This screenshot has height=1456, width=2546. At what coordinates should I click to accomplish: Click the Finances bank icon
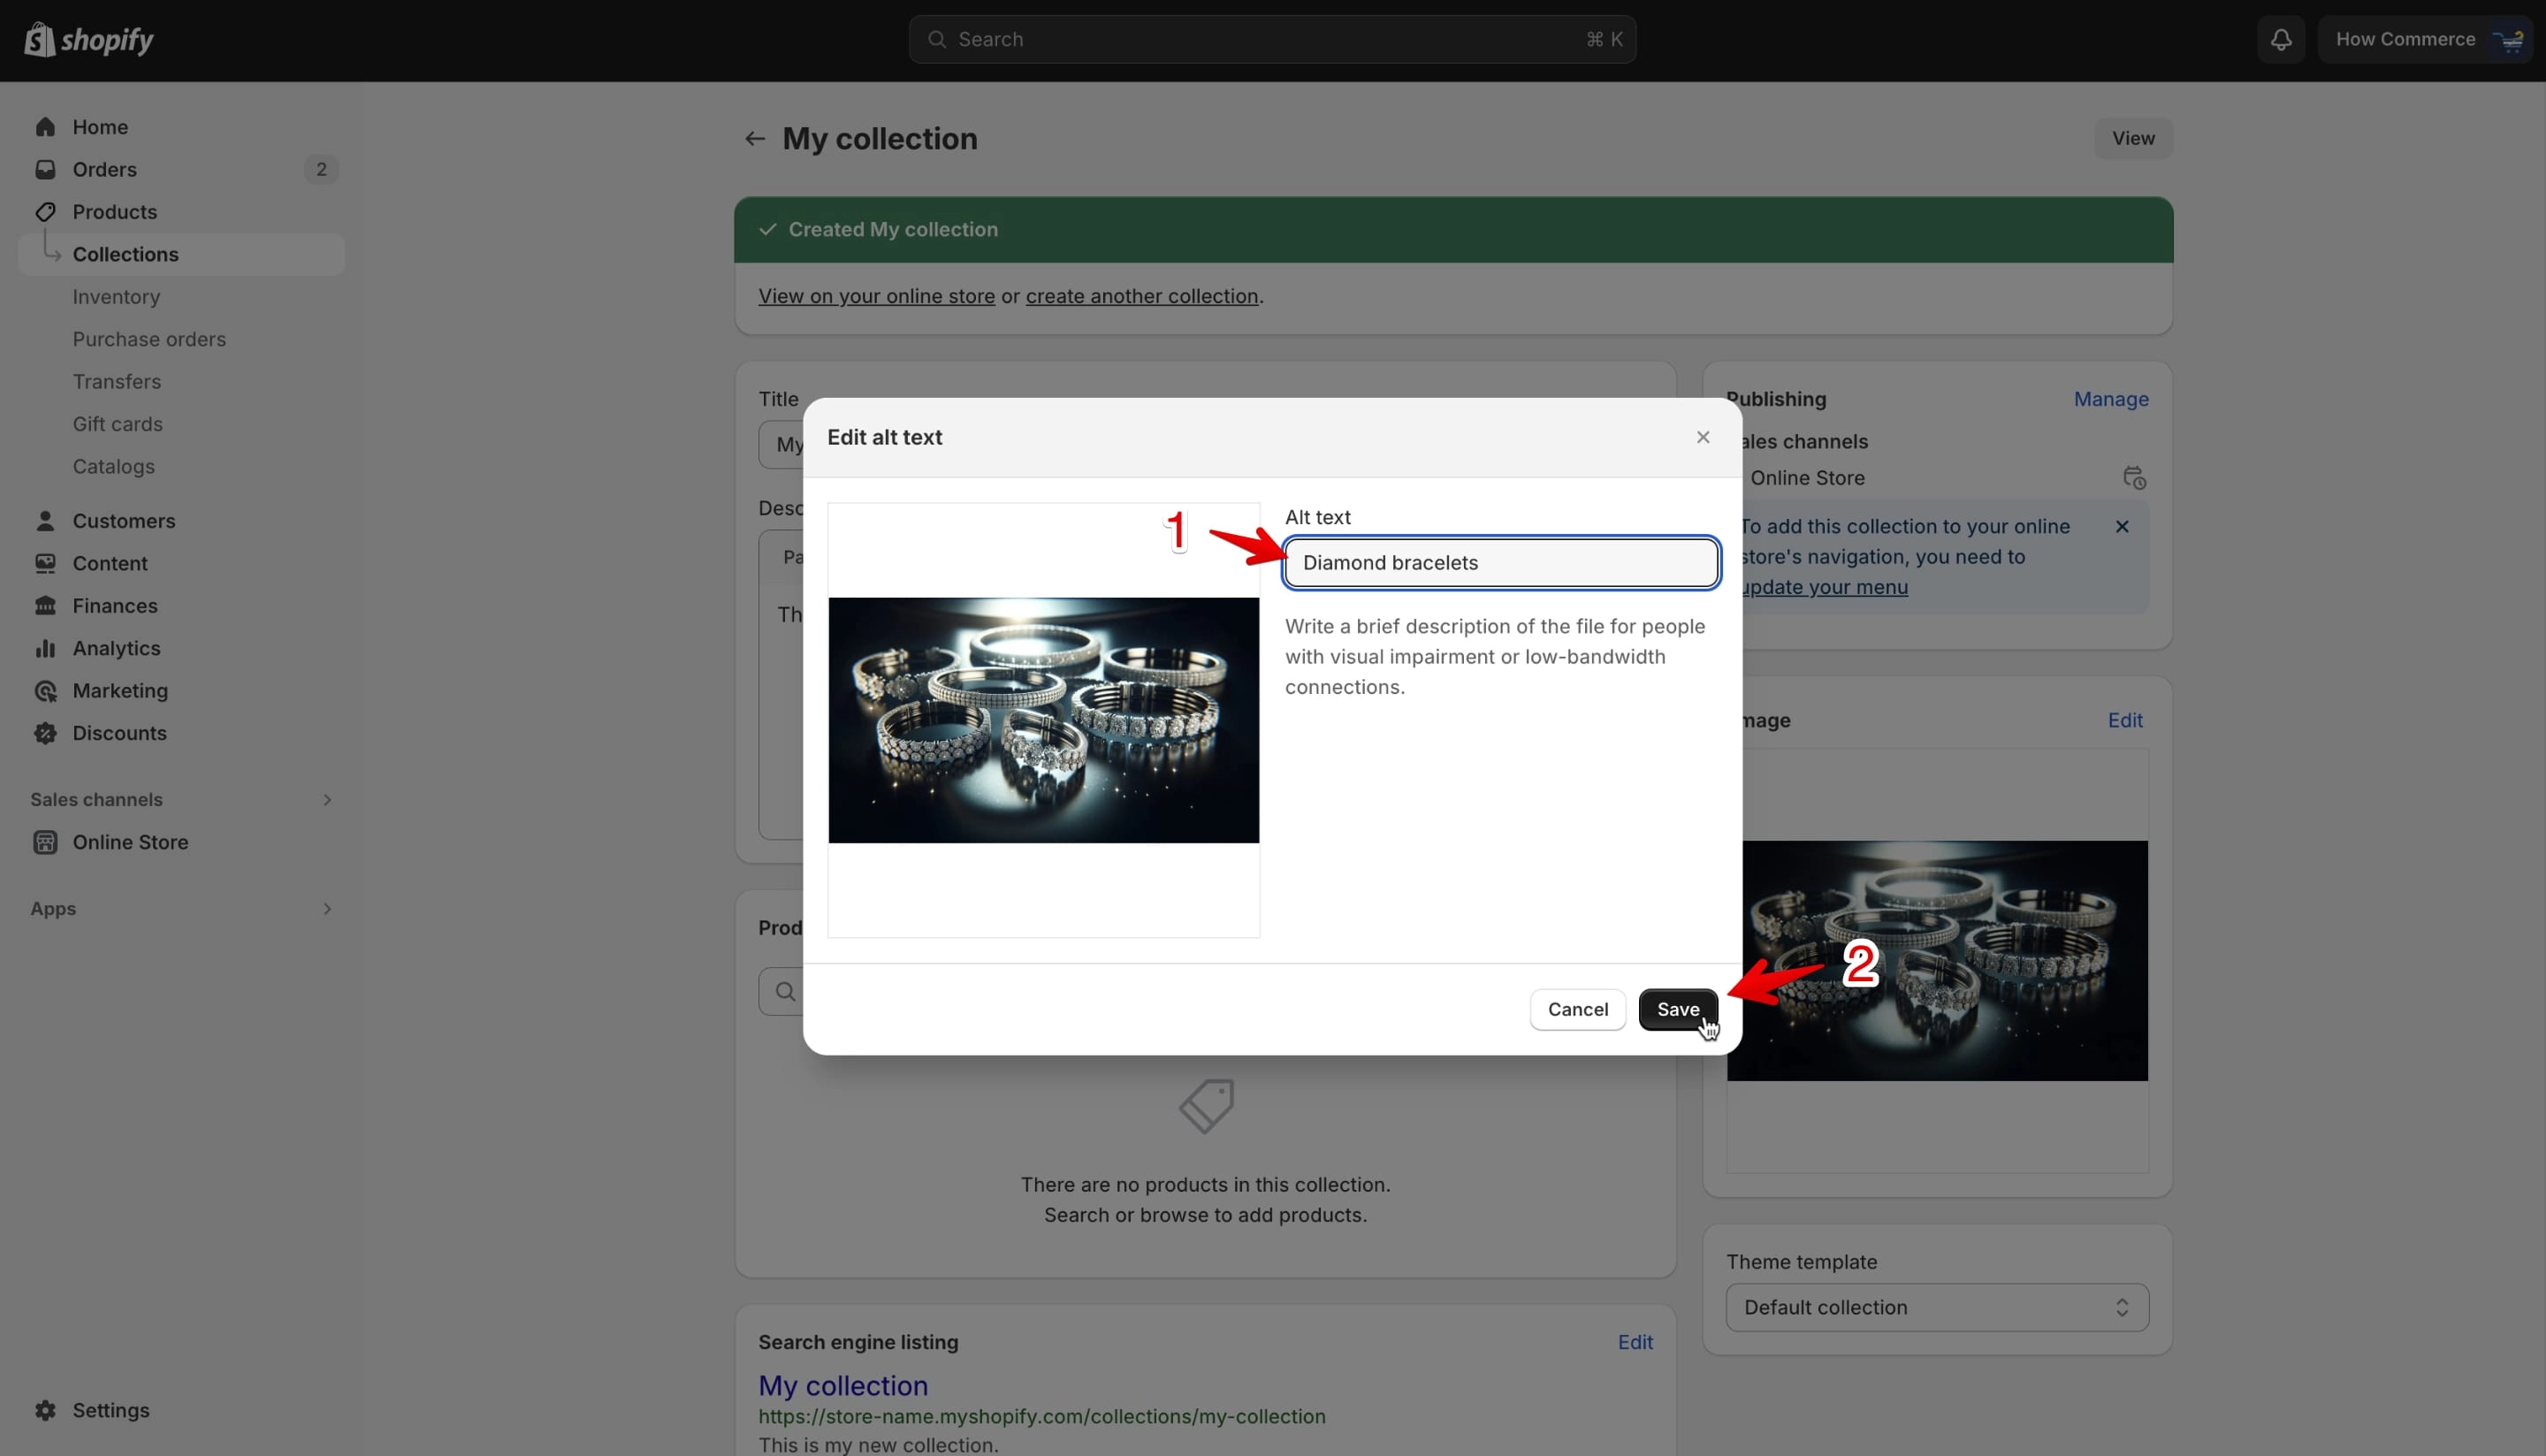(45, 606)
